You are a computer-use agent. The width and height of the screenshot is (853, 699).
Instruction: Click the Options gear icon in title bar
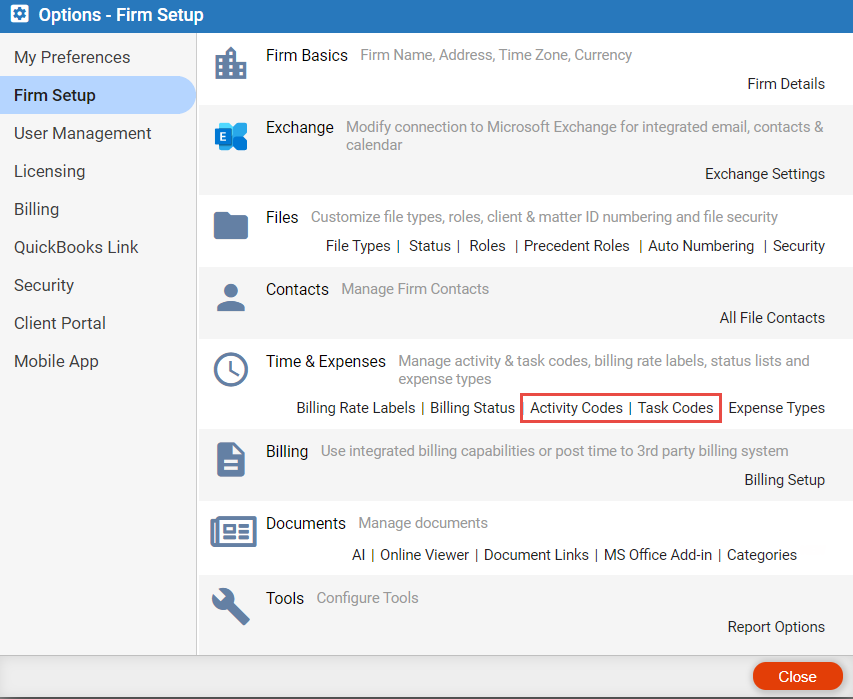tap(20, 14)
